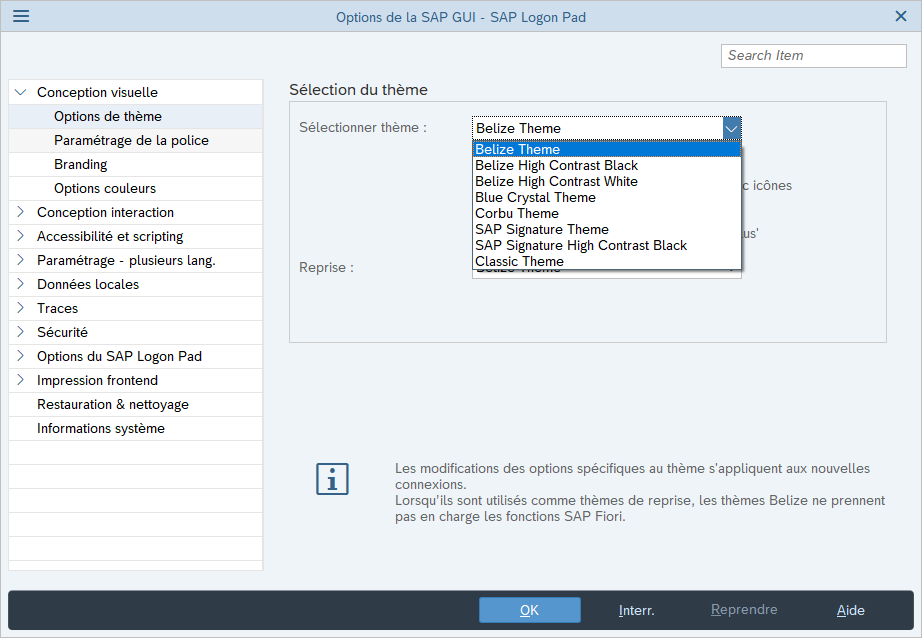Expand the Conception interaction node
The width and height of the screenshot is (922, 638).
click(21, 212)
